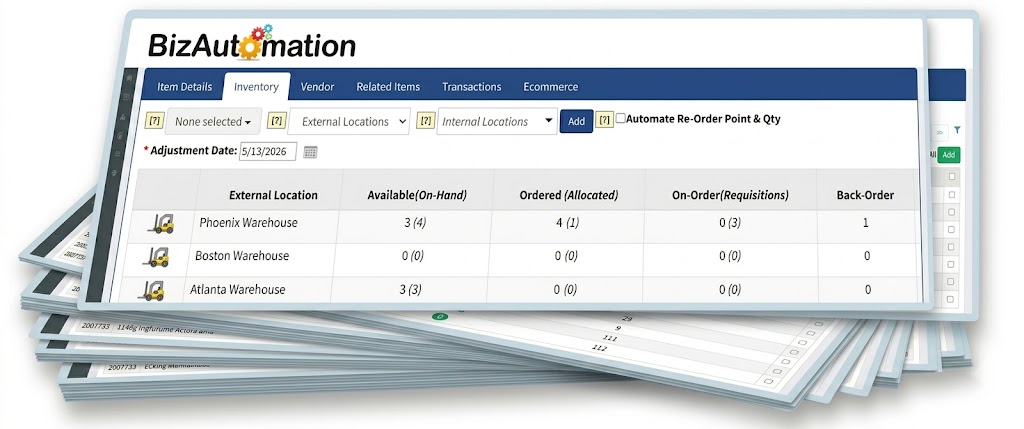Open the calendar picker beside Adjustment Date
Image resolution: width=1024 pixels, height=429 pixels.
coord(310,152)
